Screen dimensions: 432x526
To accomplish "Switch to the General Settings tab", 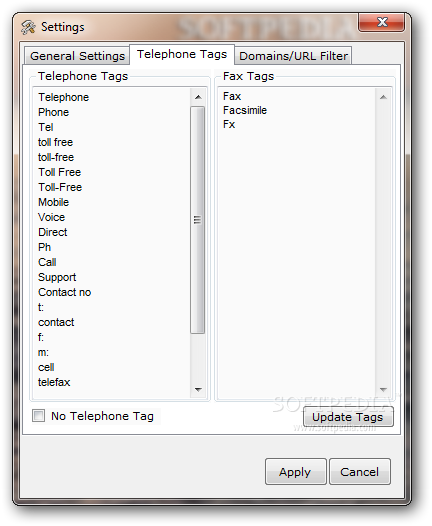I will coord(77,56).
